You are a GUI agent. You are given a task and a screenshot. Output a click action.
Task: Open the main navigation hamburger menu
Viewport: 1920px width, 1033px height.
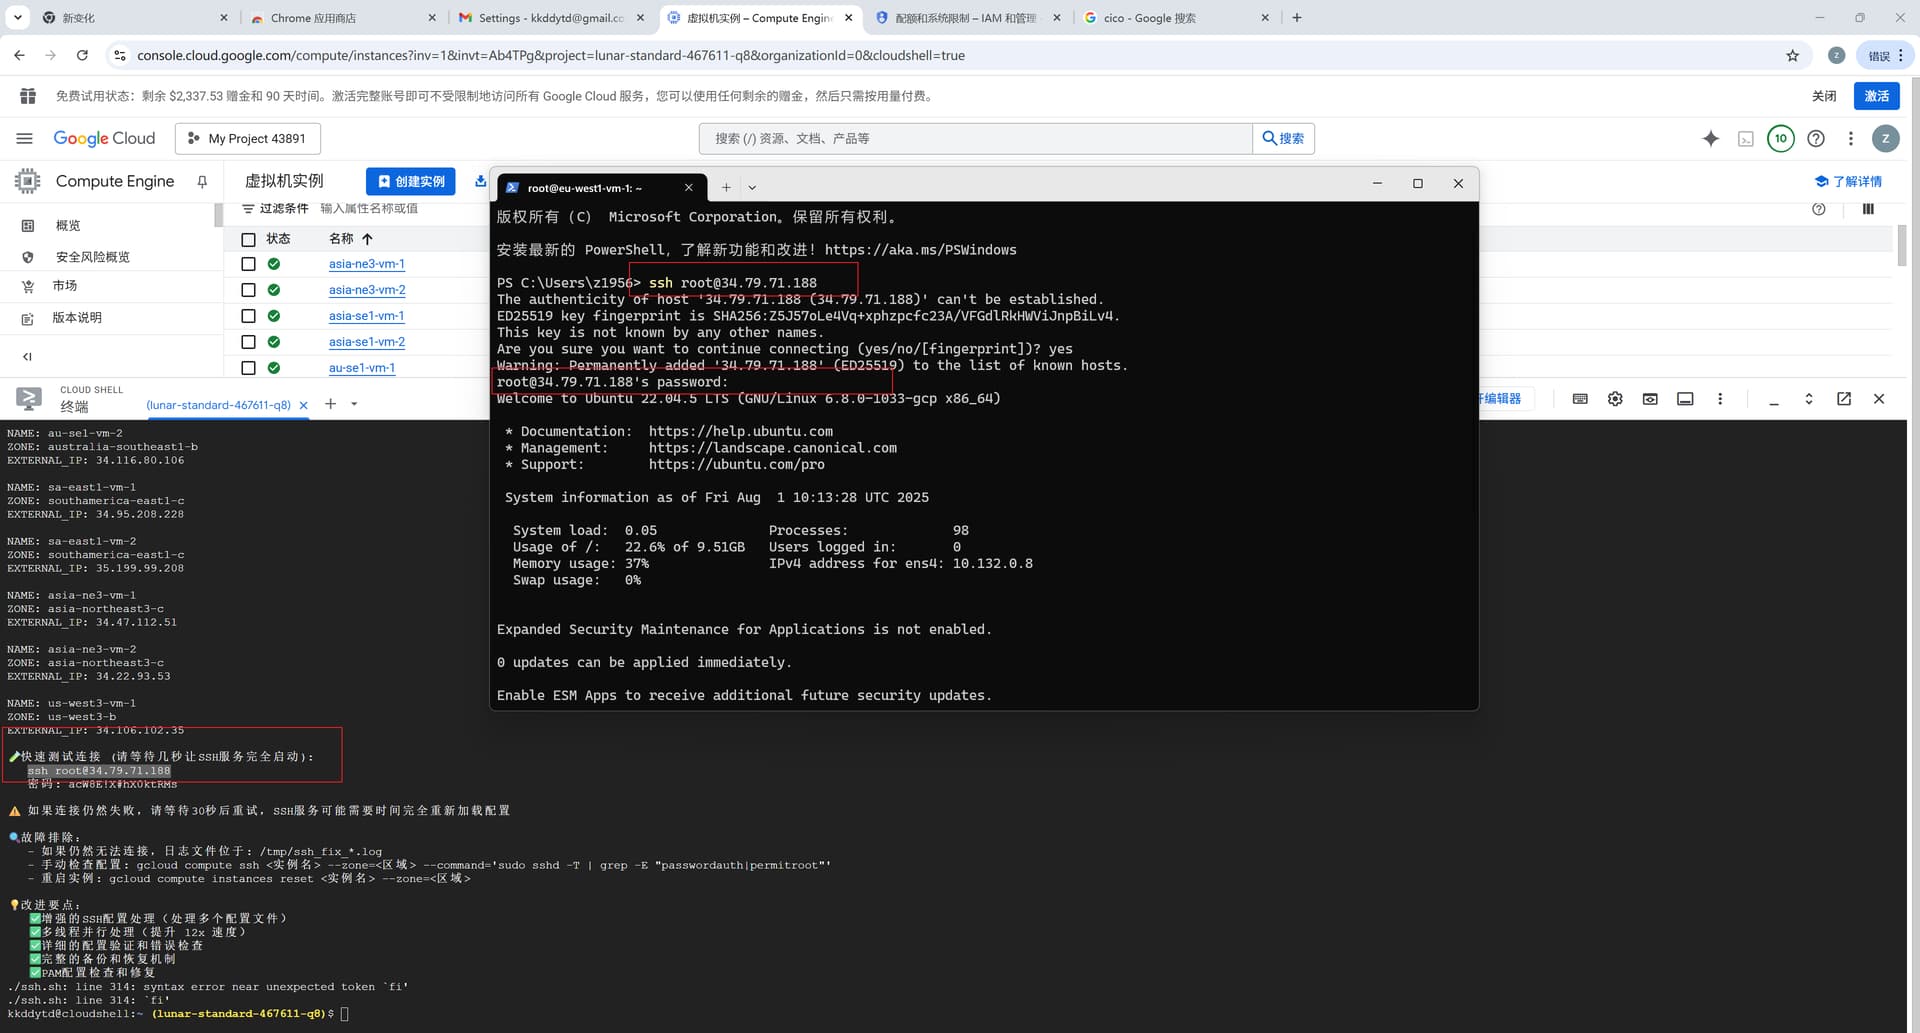(25, 139)
